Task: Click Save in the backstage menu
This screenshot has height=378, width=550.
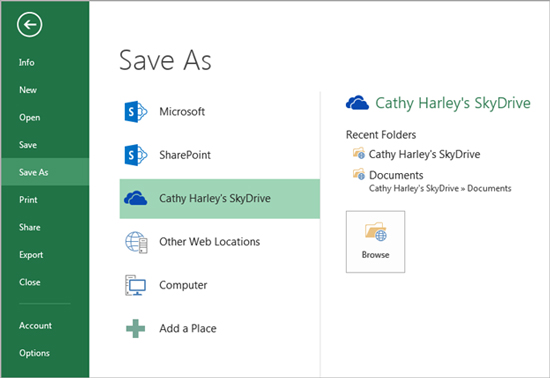Action: [x=28, y=145]
